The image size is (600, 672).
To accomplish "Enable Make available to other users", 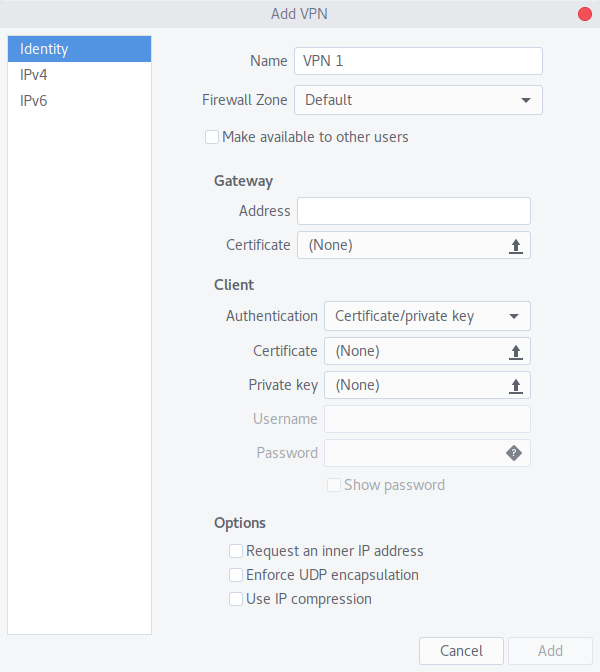I will [212, 137].
